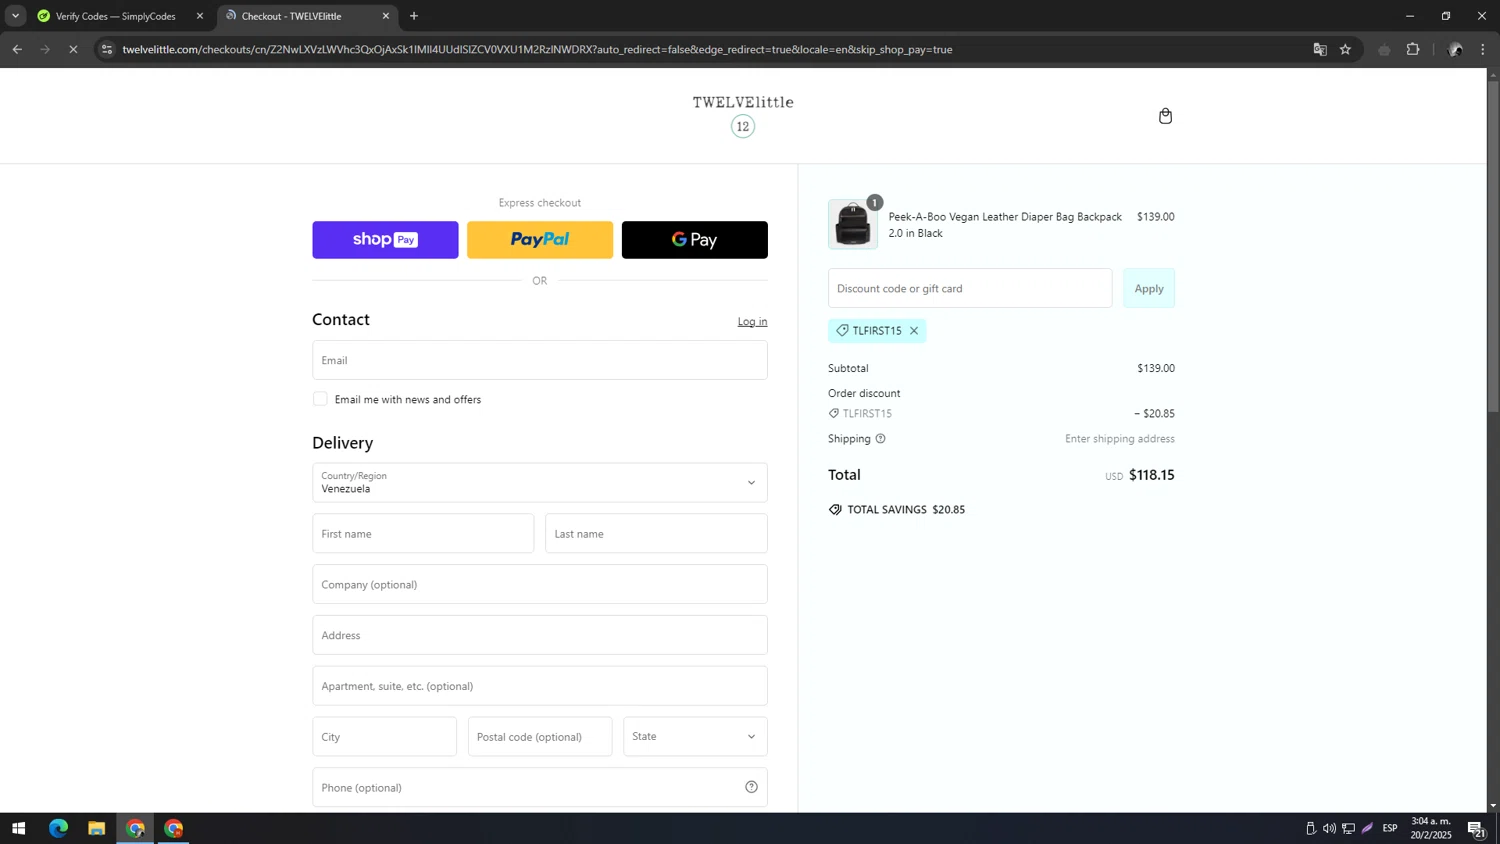This screenshot has height=844, width=1500.
Task: Open the Windows Start menu
Action: point(18,829)
